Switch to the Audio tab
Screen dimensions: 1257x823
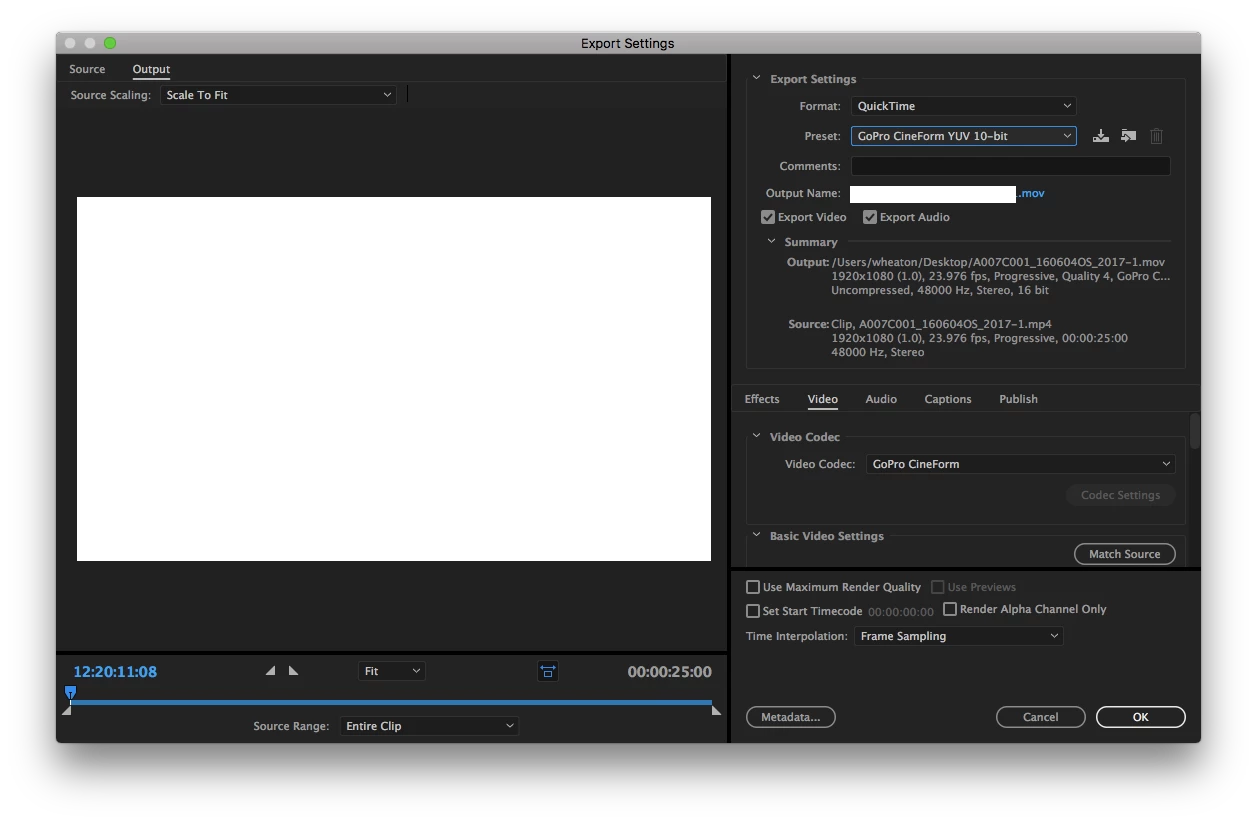coord(881,399)
